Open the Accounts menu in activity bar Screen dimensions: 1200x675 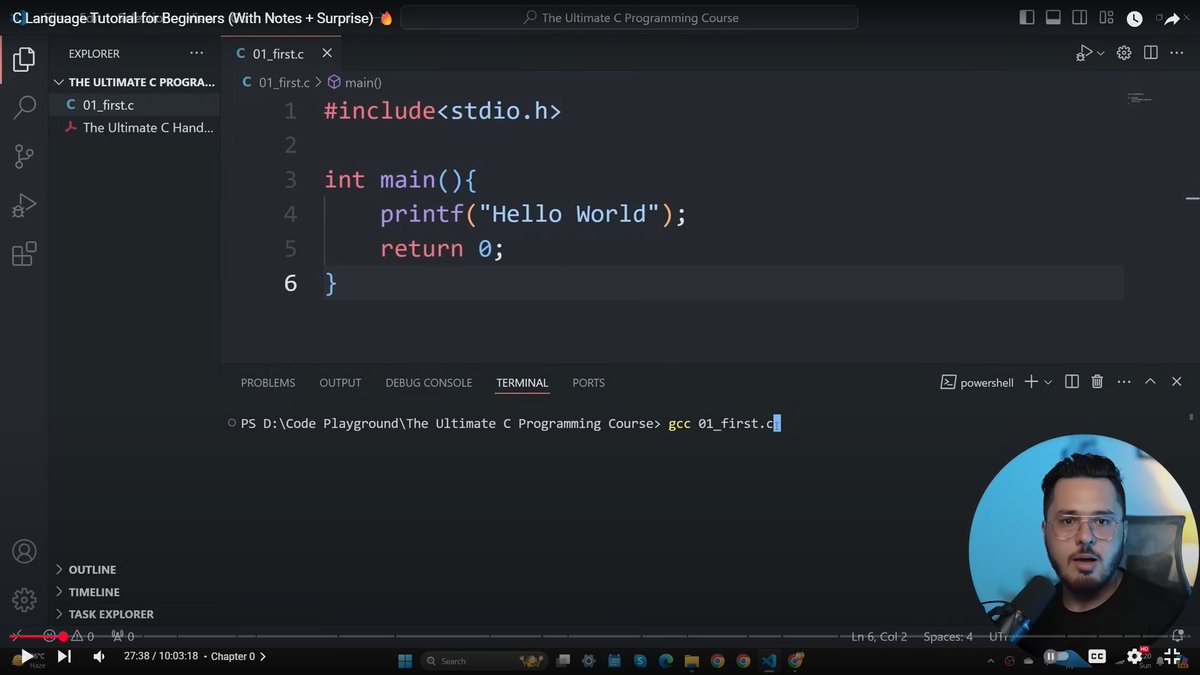tap(24, 551)
